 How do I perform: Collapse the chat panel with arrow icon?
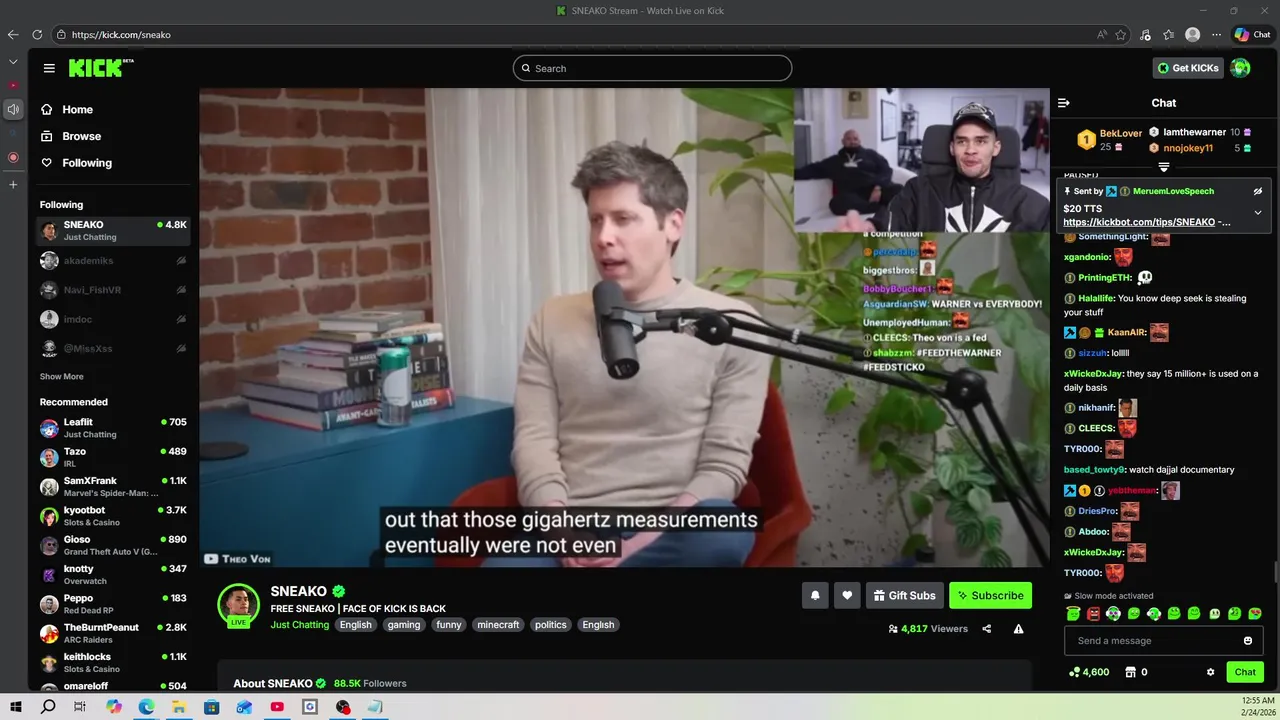point(1064,103)
